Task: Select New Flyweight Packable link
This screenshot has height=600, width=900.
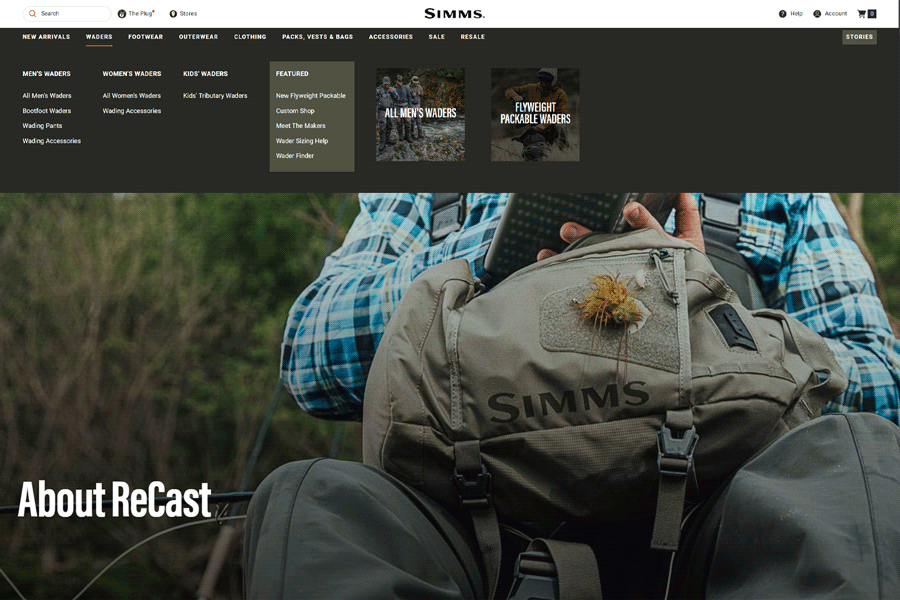Action: pyautogui.click(x=311, y=96)
